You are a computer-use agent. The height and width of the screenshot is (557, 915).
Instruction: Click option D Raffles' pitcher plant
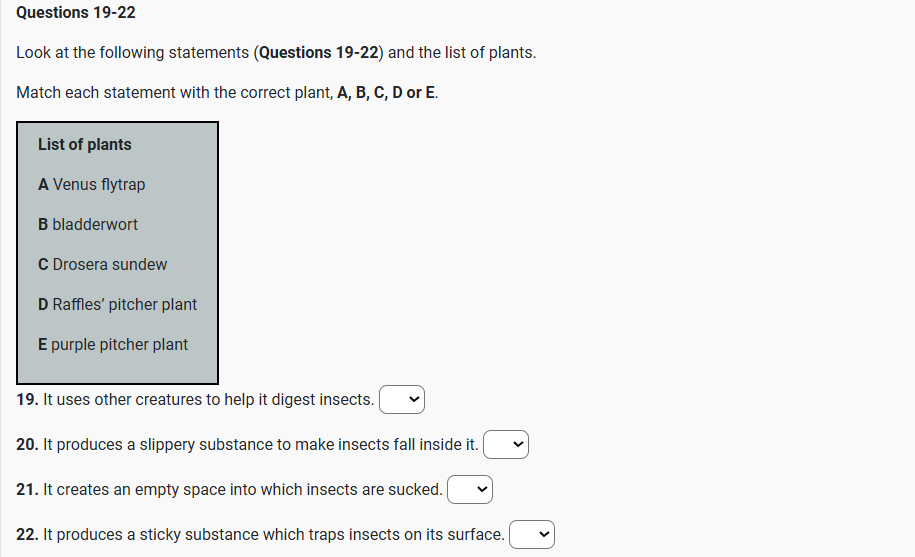[x=118, y=304]
